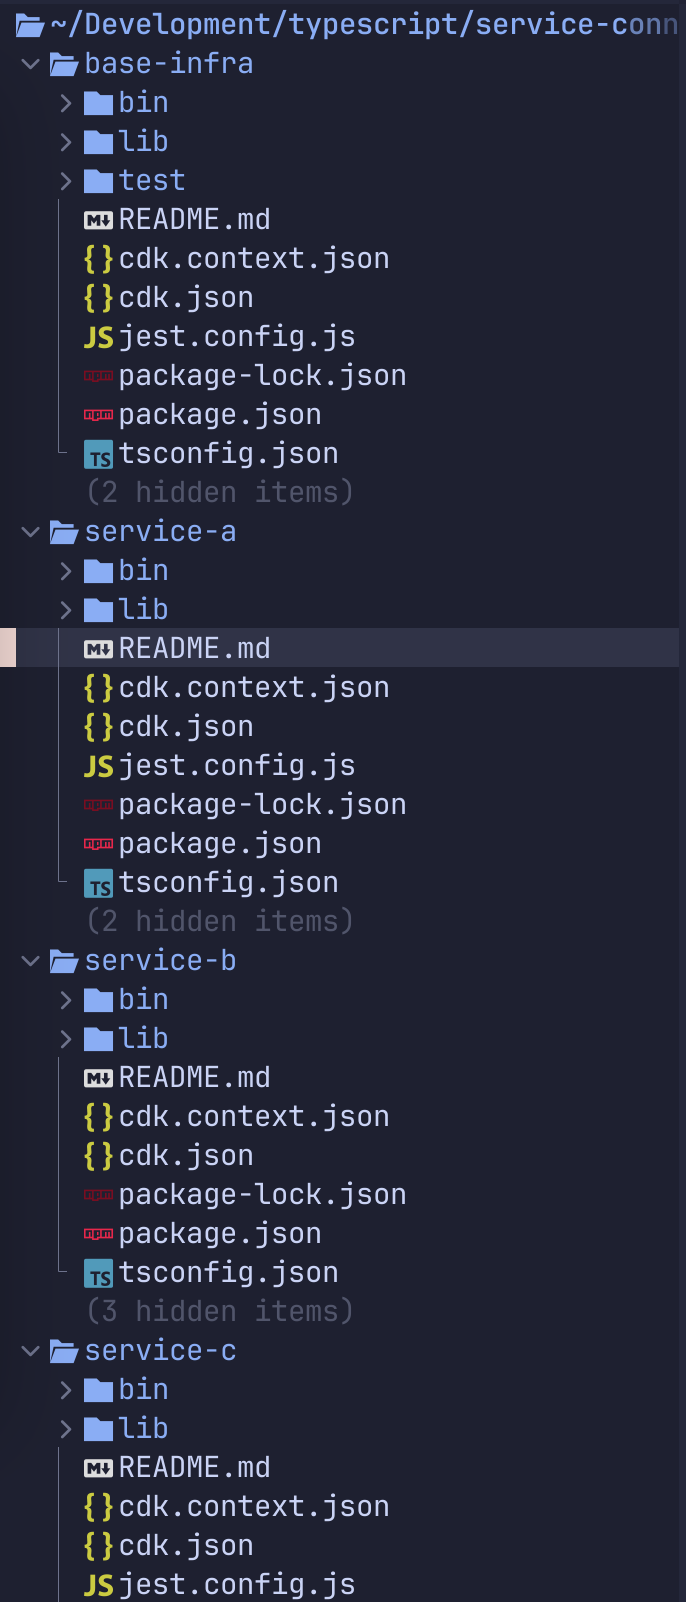Click the npm icon on base-infra package-lock.json
Image resolution: width=686 pixels, height=1602 pixels.
[98, 375]
